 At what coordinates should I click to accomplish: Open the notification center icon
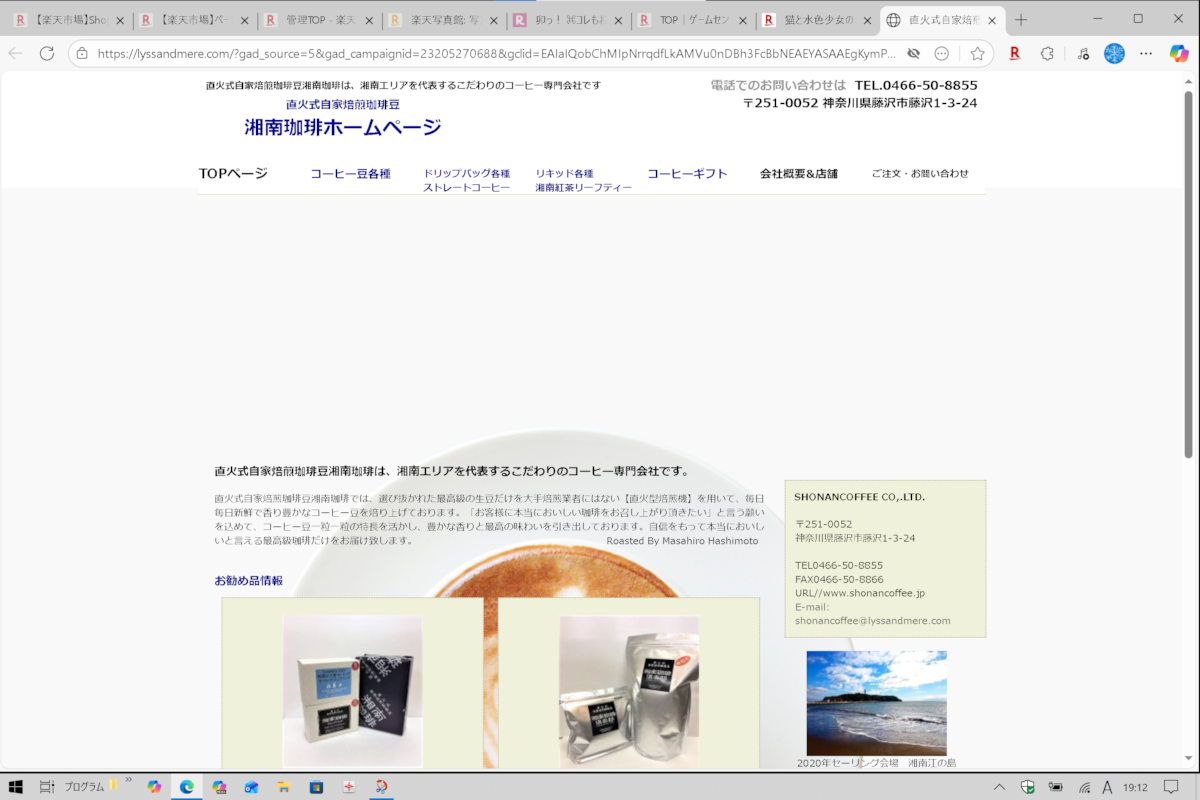(1171, 787)
